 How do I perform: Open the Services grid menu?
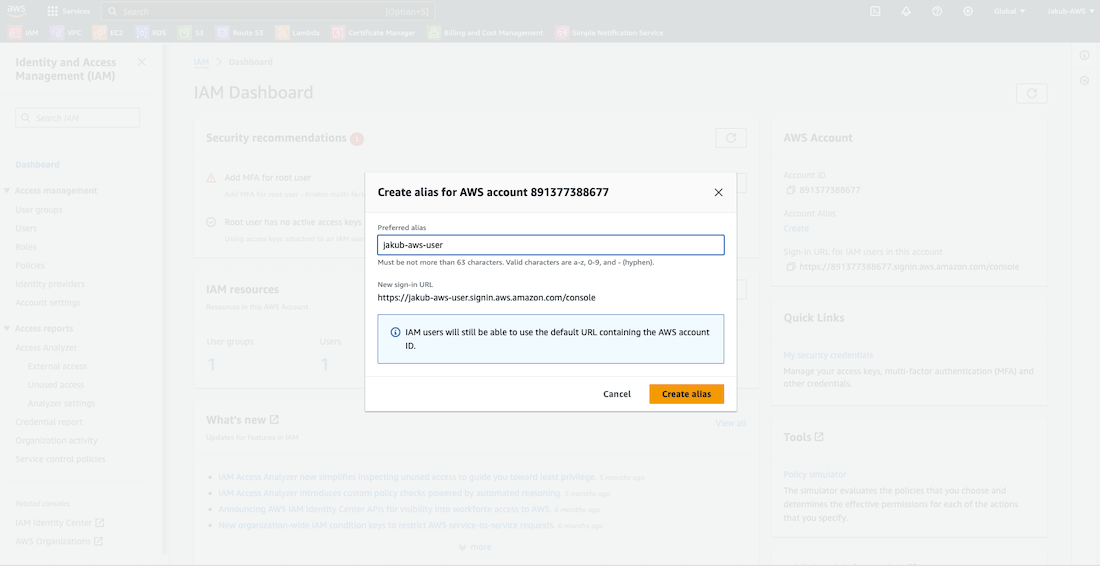coord(68,11)
